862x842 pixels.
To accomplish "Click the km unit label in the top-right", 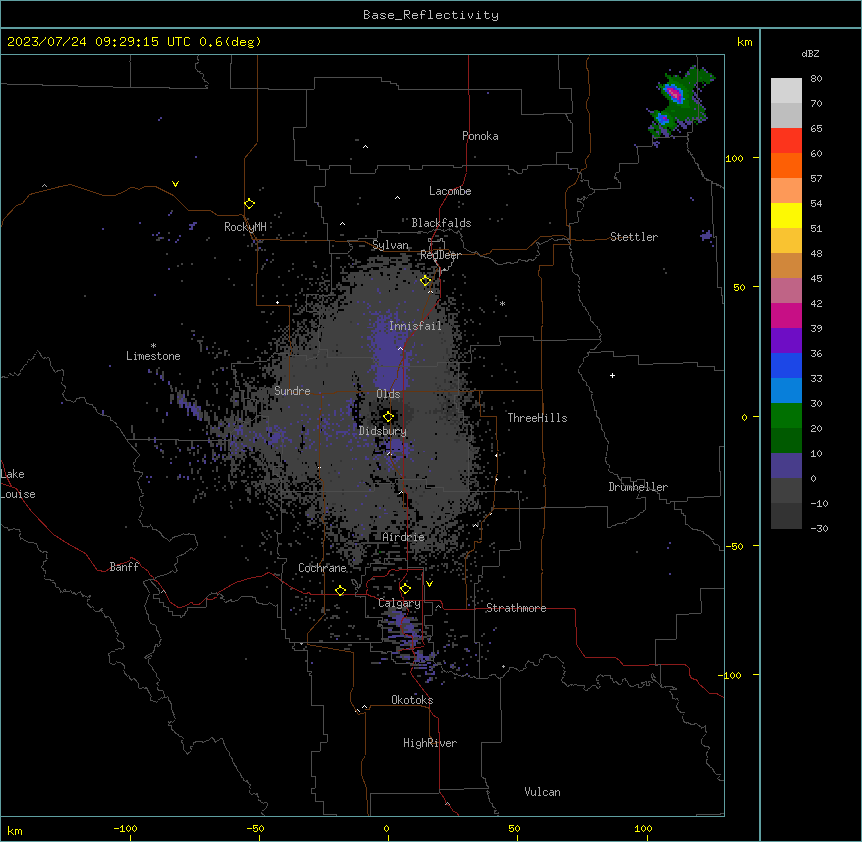I will point(744,42).
